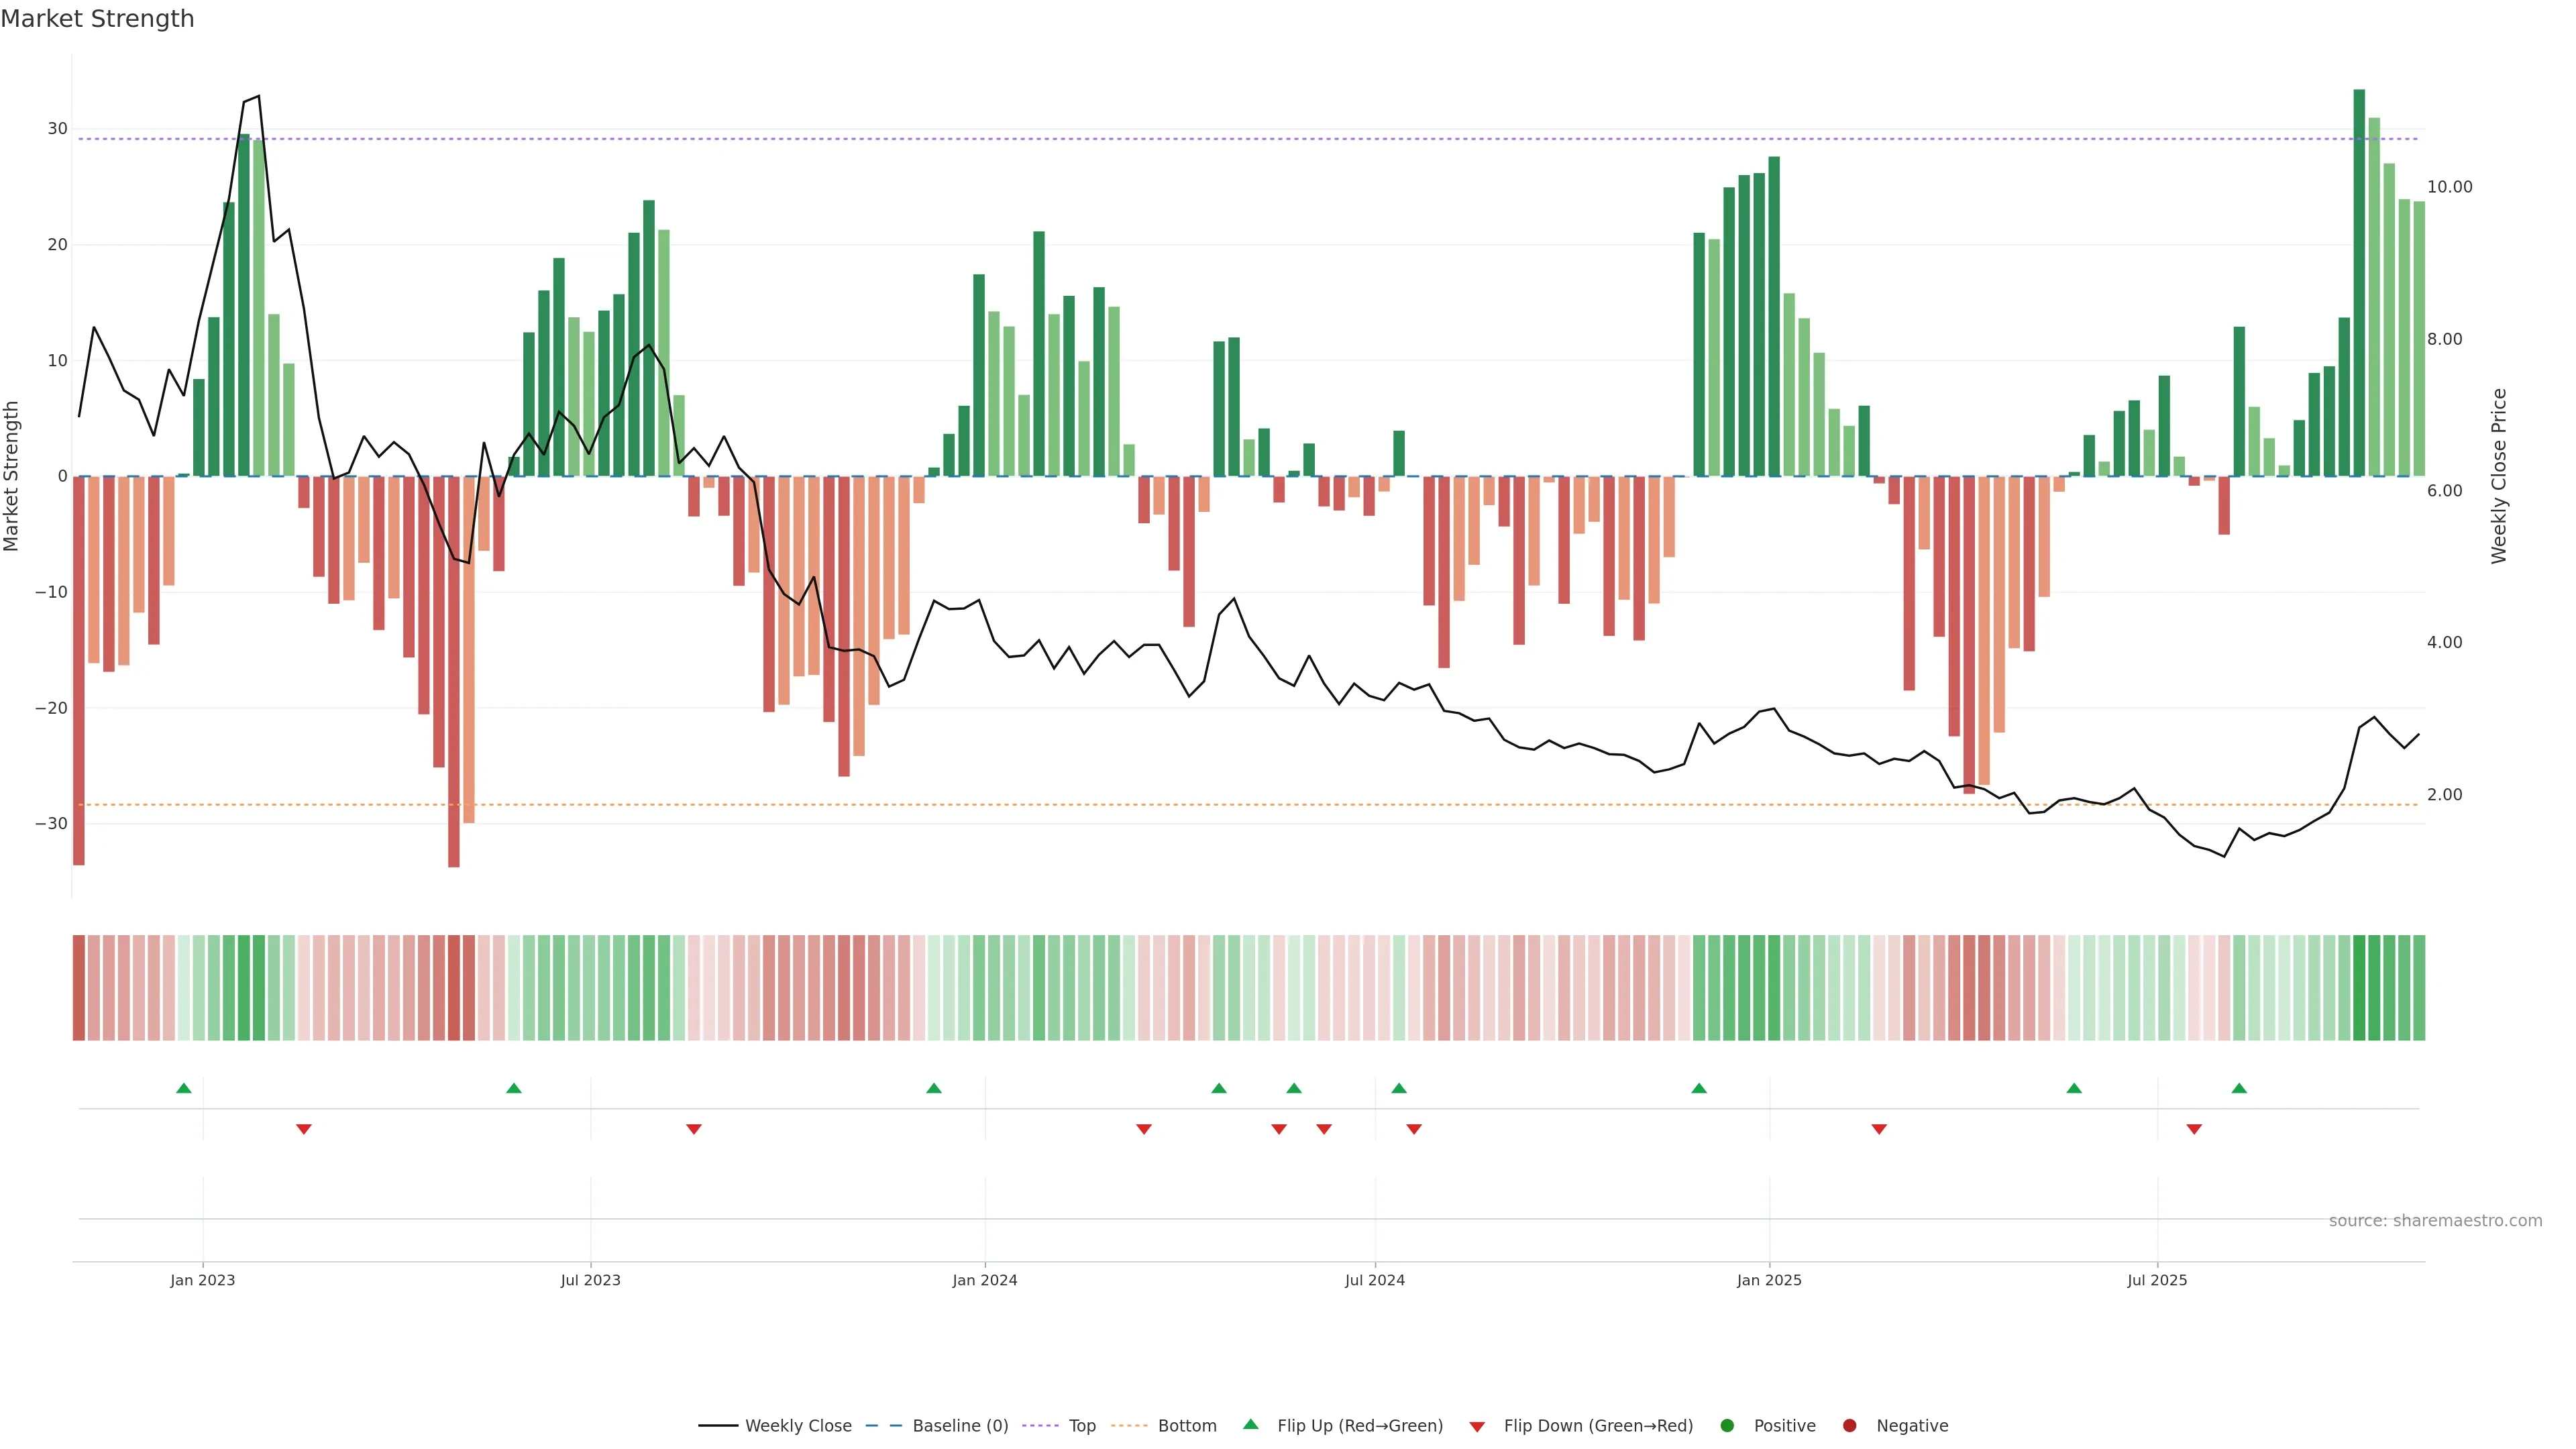Click the Market Strength chart title
This screenshot has height=1449, width=2576.
point(97,19)
